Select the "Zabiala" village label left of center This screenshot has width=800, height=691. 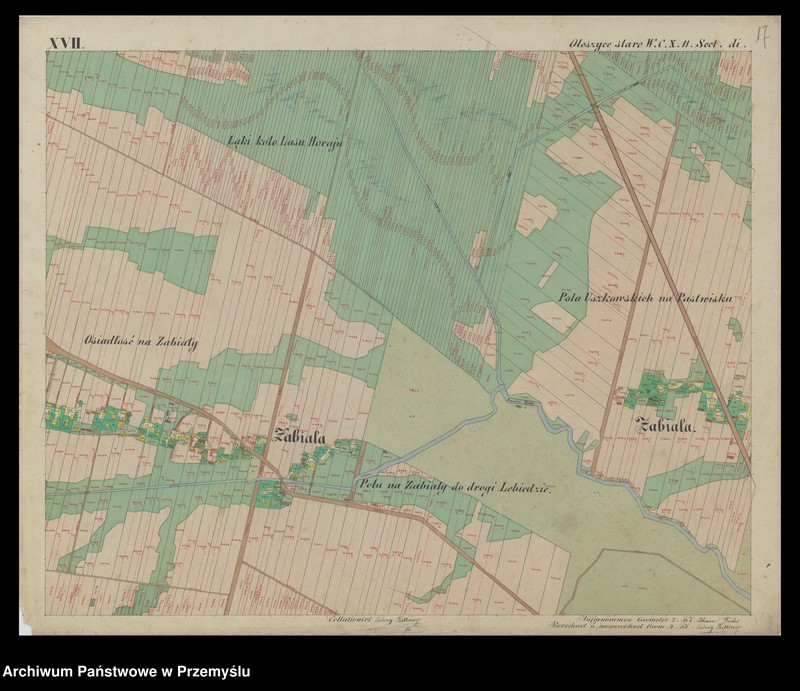point(297,436)
